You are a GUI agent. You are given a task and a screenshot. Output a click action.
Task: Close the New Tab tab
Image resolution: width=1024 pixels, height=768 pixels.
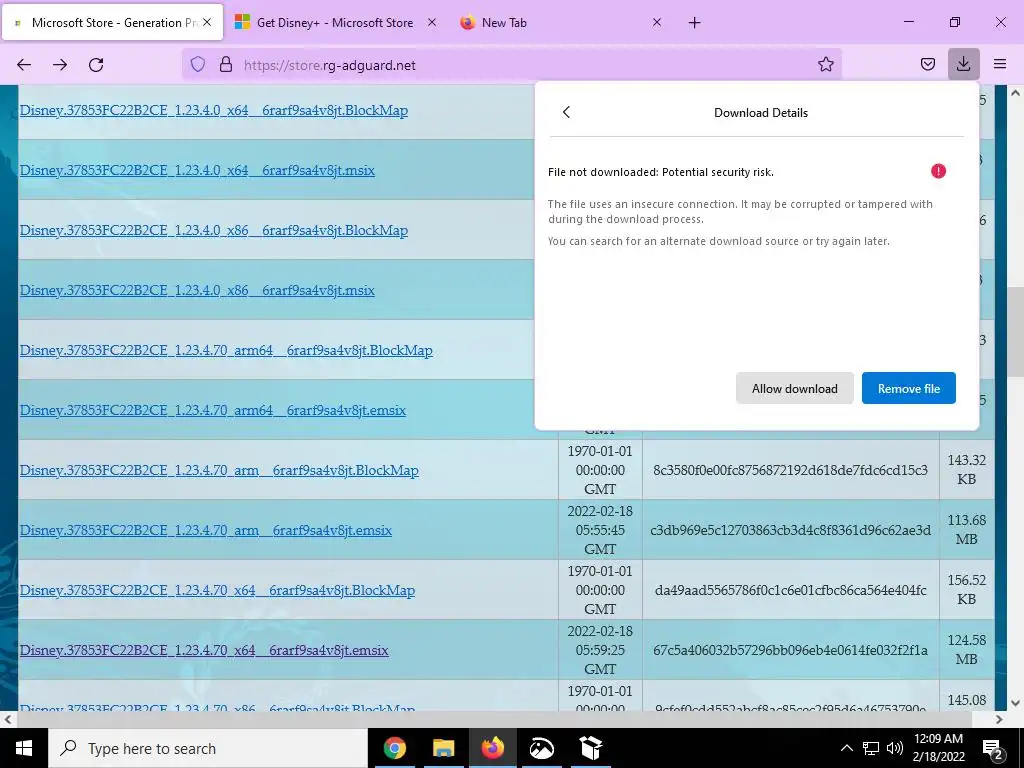pyautogui.click(x=657, y=22)
